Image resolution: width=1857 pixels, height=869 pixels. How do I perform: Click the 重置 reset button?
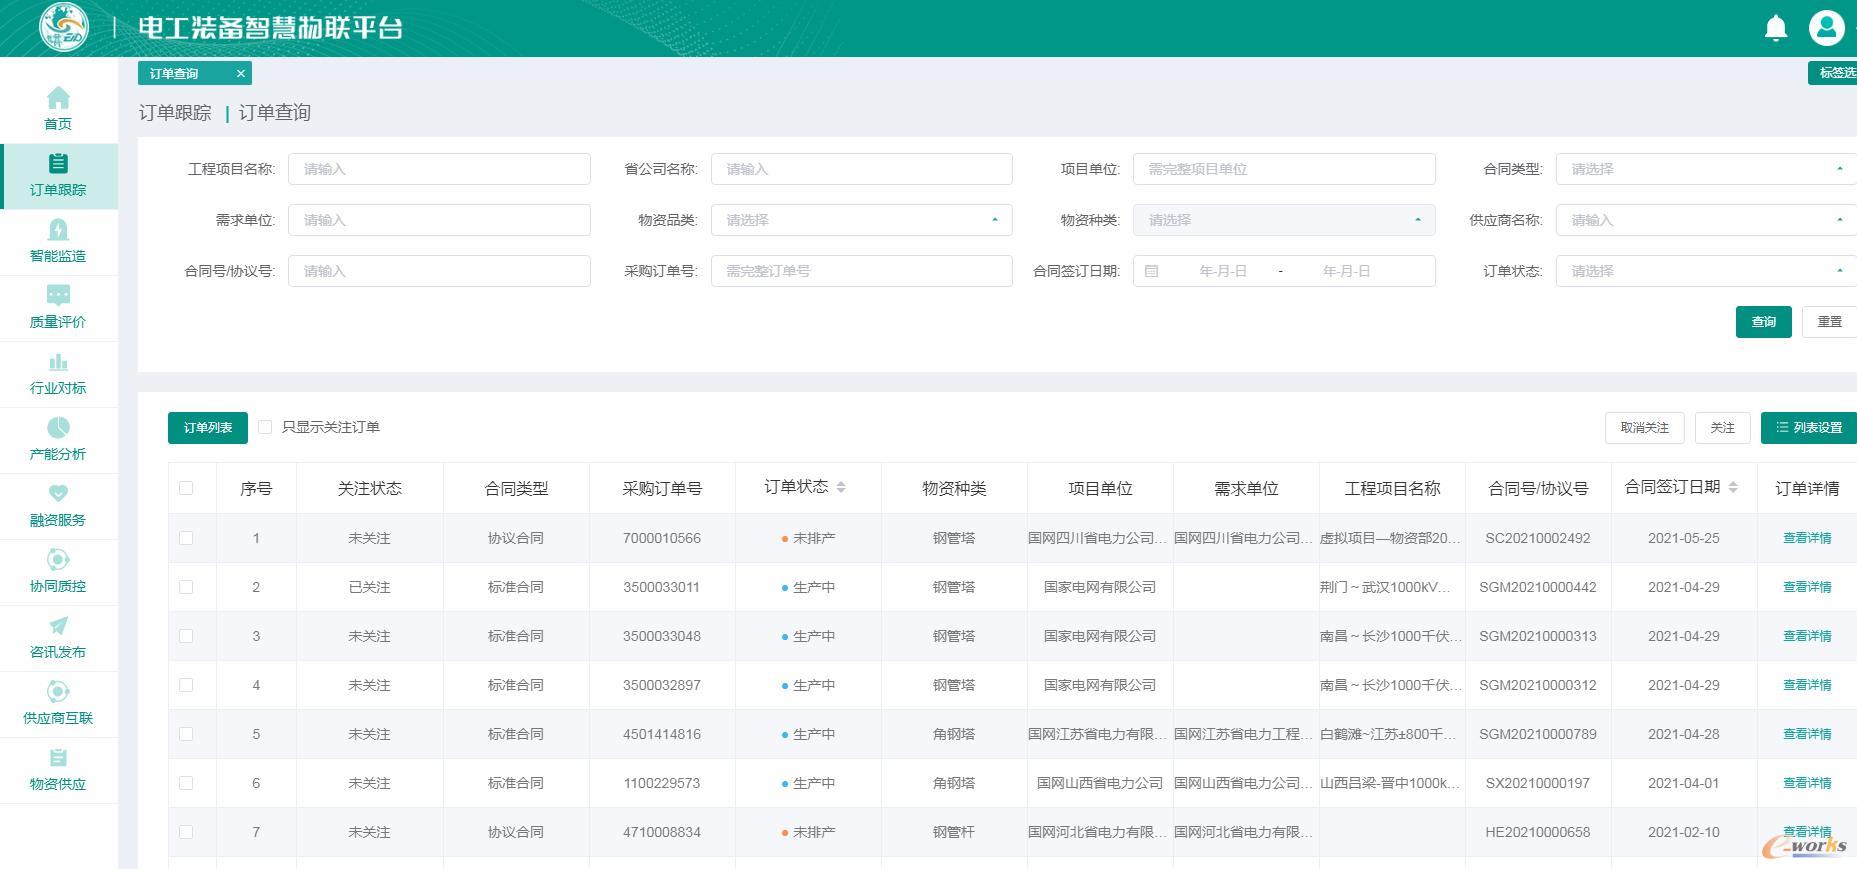[1829, 322]
